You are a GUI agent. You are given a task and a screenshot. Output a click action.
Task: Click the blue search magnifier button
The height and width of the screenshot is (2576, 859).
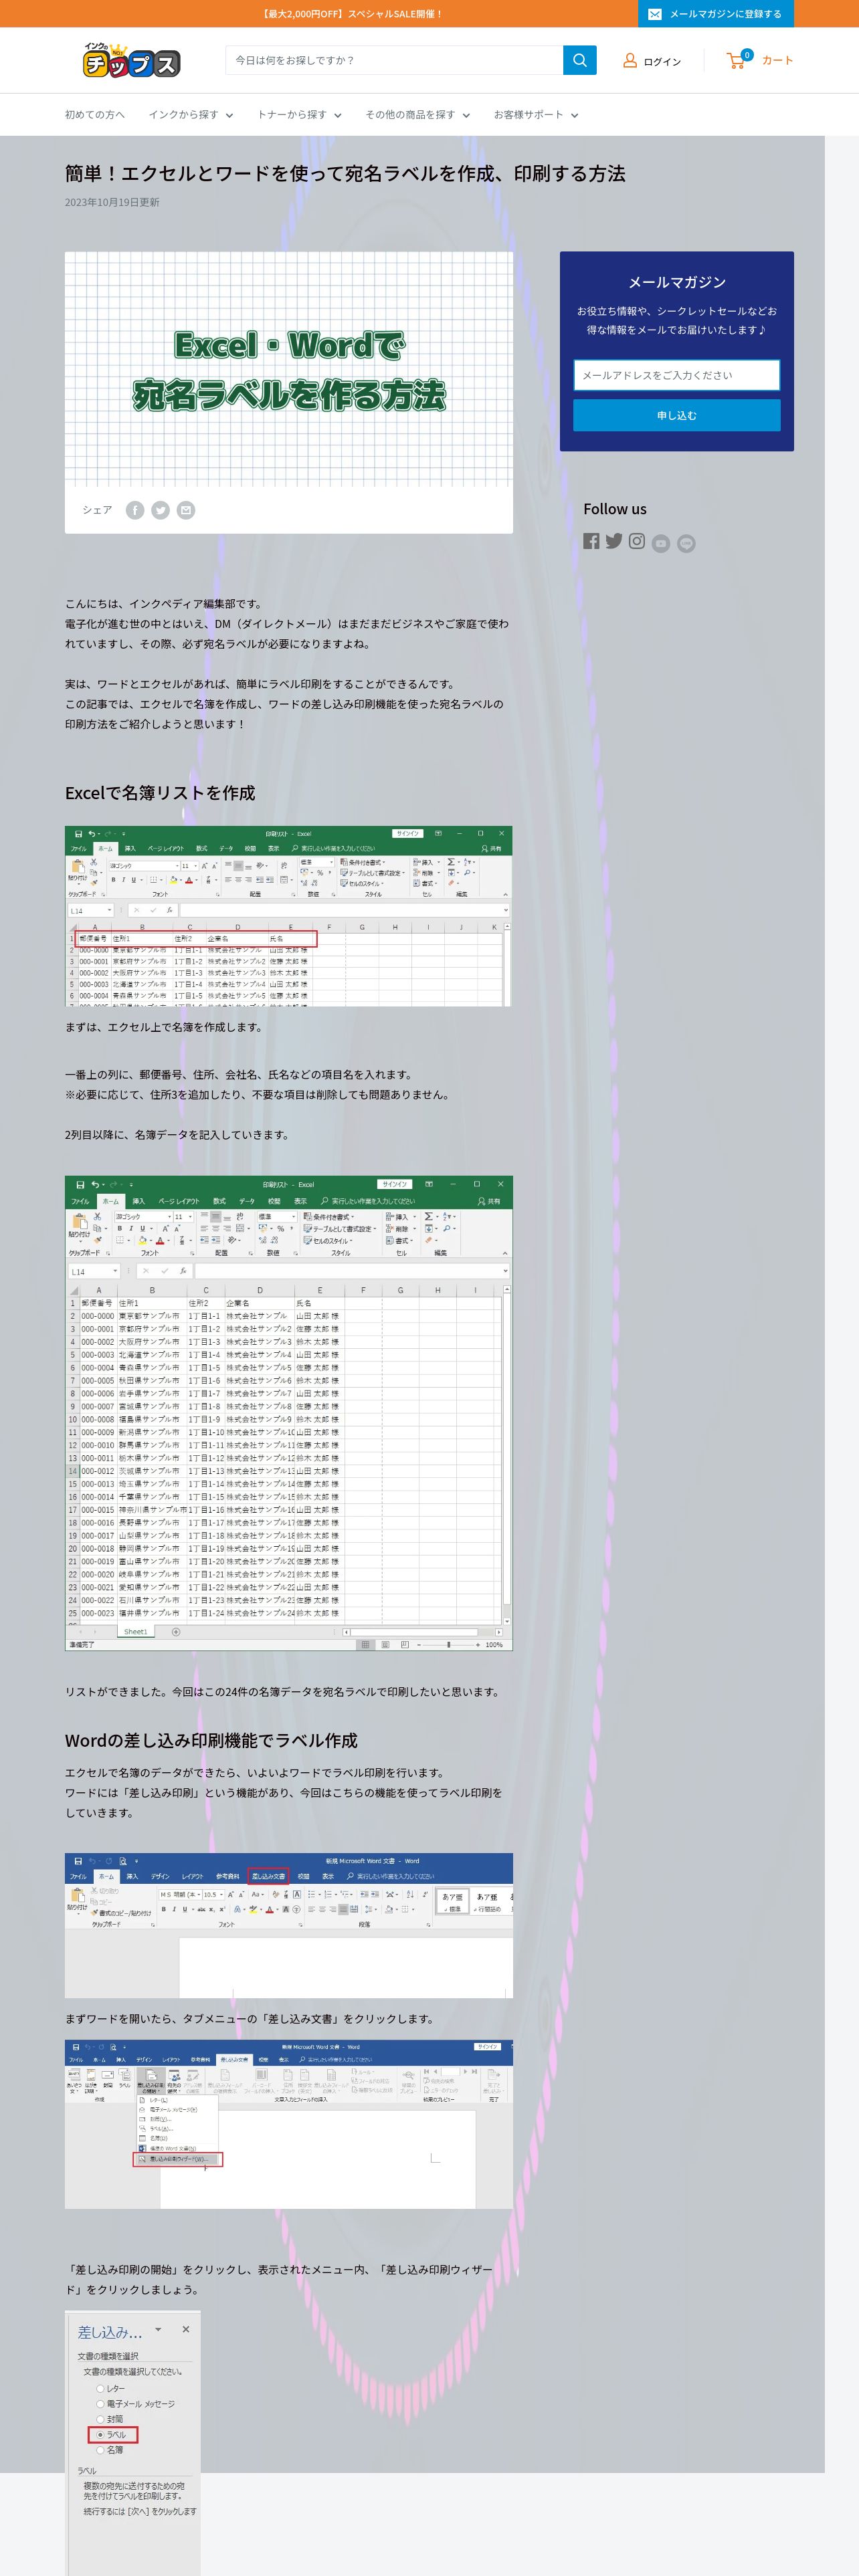[x=580, y=60]
